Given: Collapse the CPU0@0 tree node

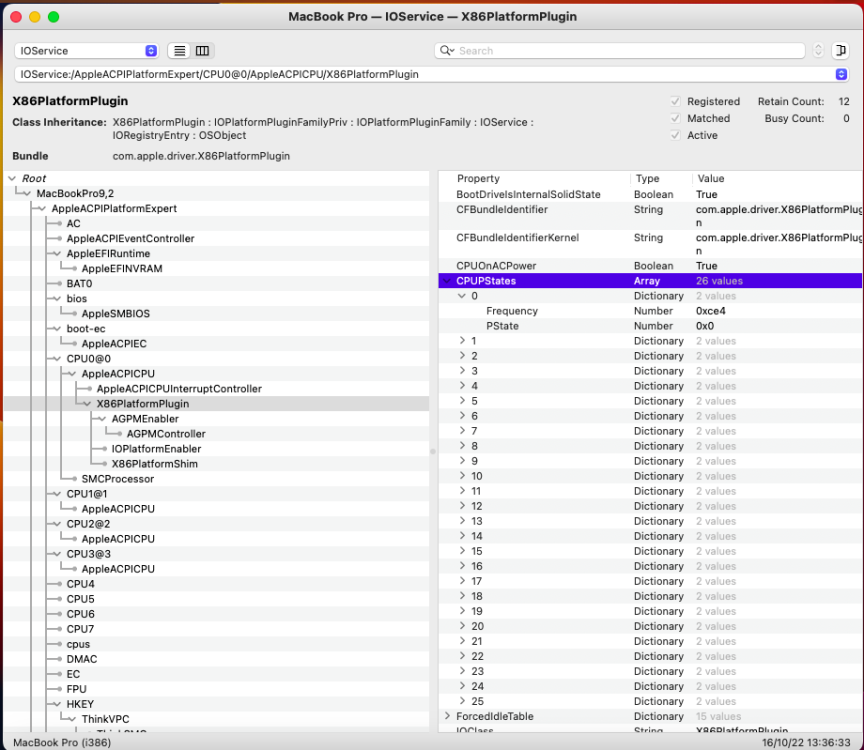Looking at the screenshot, I should [57, 359].
